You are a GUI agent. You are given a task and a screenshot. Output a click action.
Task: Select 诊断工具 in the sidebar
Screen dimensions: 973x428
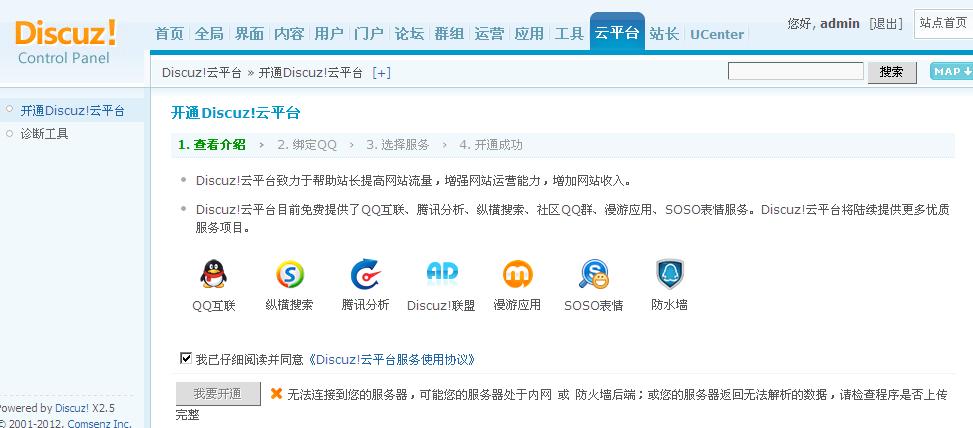(x=44, y=133)
